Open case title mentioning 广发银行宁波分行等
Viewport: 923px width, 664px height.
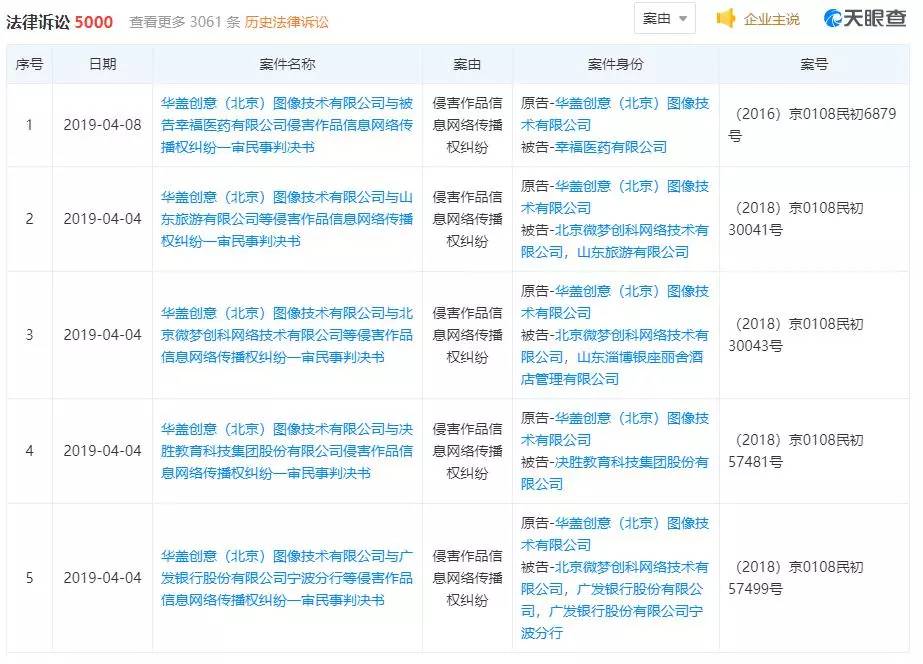pos(287,578)
